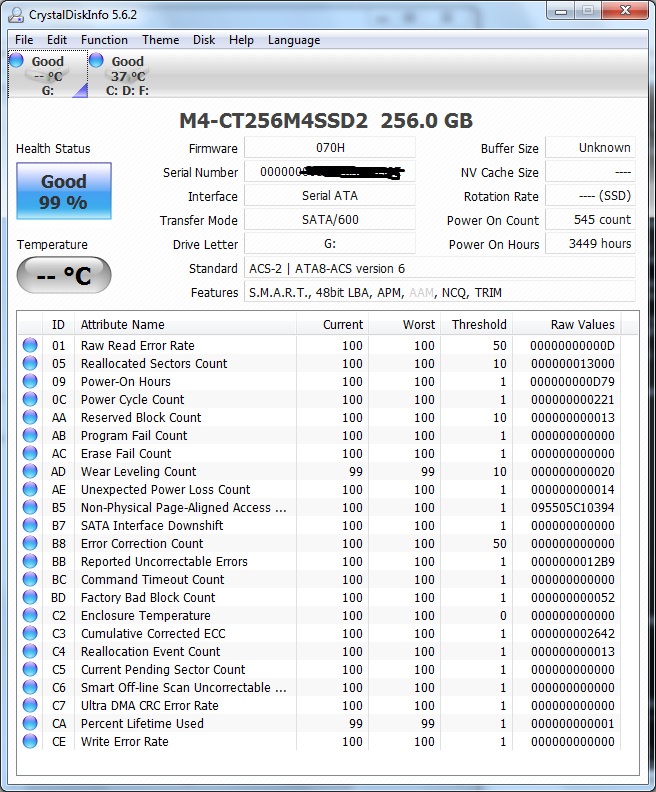Click the status orb for Error Correction Count
The height and width of the screenshot is (792, 656).
[30, 543]
